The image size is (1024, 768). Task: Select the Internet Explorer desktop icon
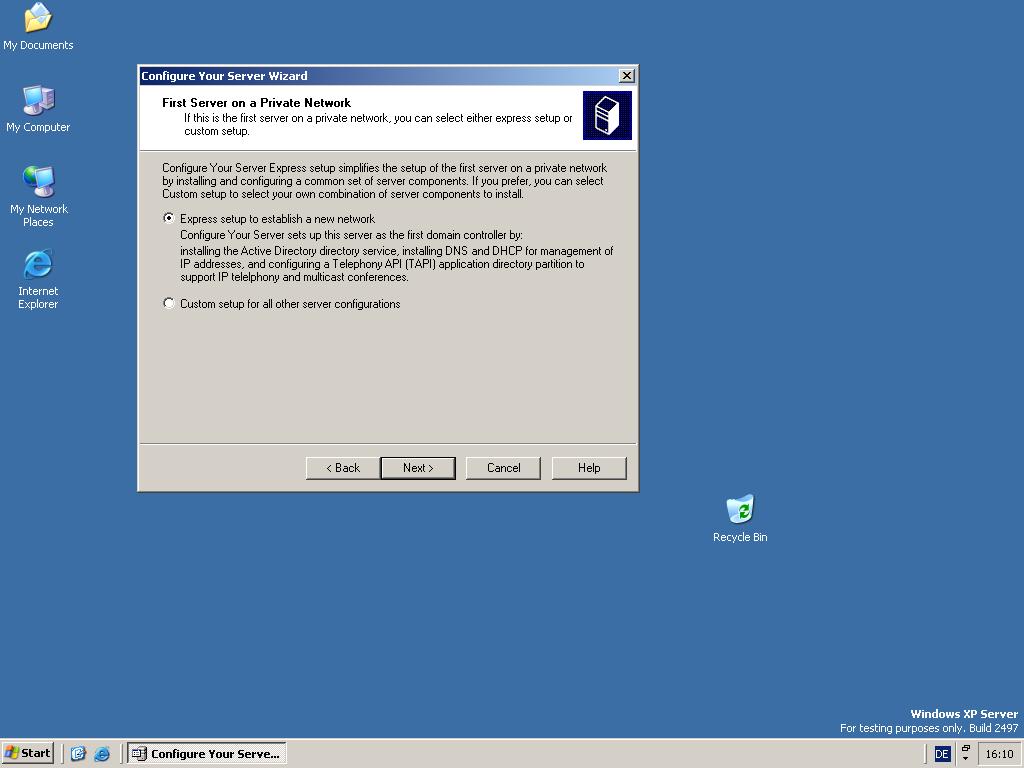[38, 279]
